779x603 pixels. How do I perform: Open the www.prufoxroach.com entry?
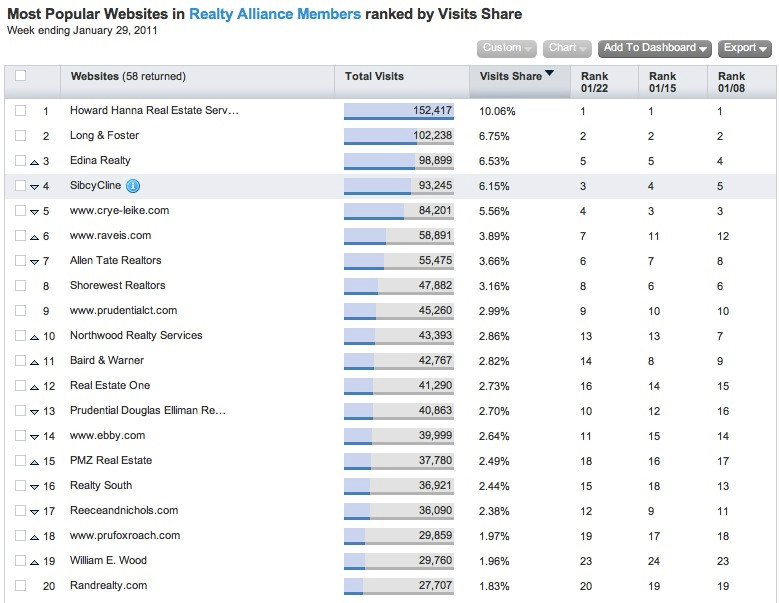pos(125,535)
